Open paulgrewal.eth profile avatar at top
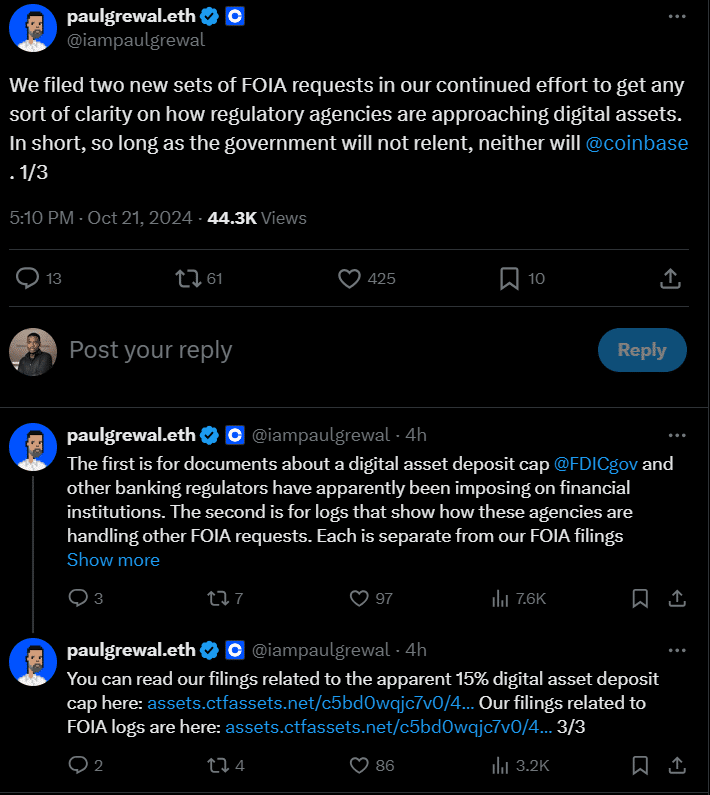 point(33,27)
